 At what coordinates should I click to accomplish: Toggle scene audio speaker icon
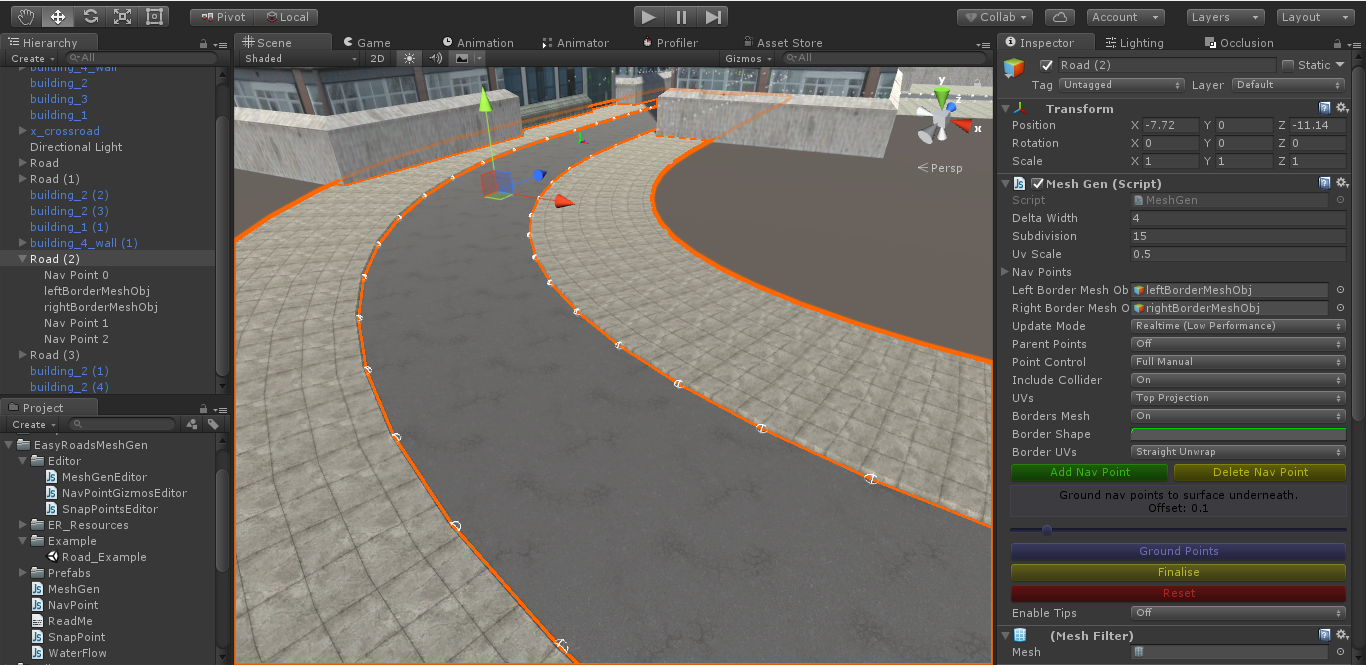pos(435,58)
